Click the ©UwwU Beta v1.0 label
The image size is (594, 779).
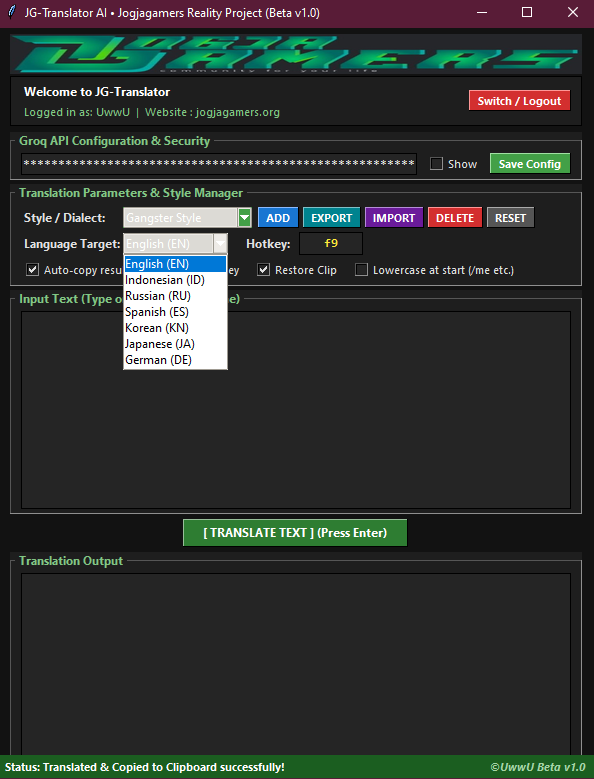(x=538, y=767)
